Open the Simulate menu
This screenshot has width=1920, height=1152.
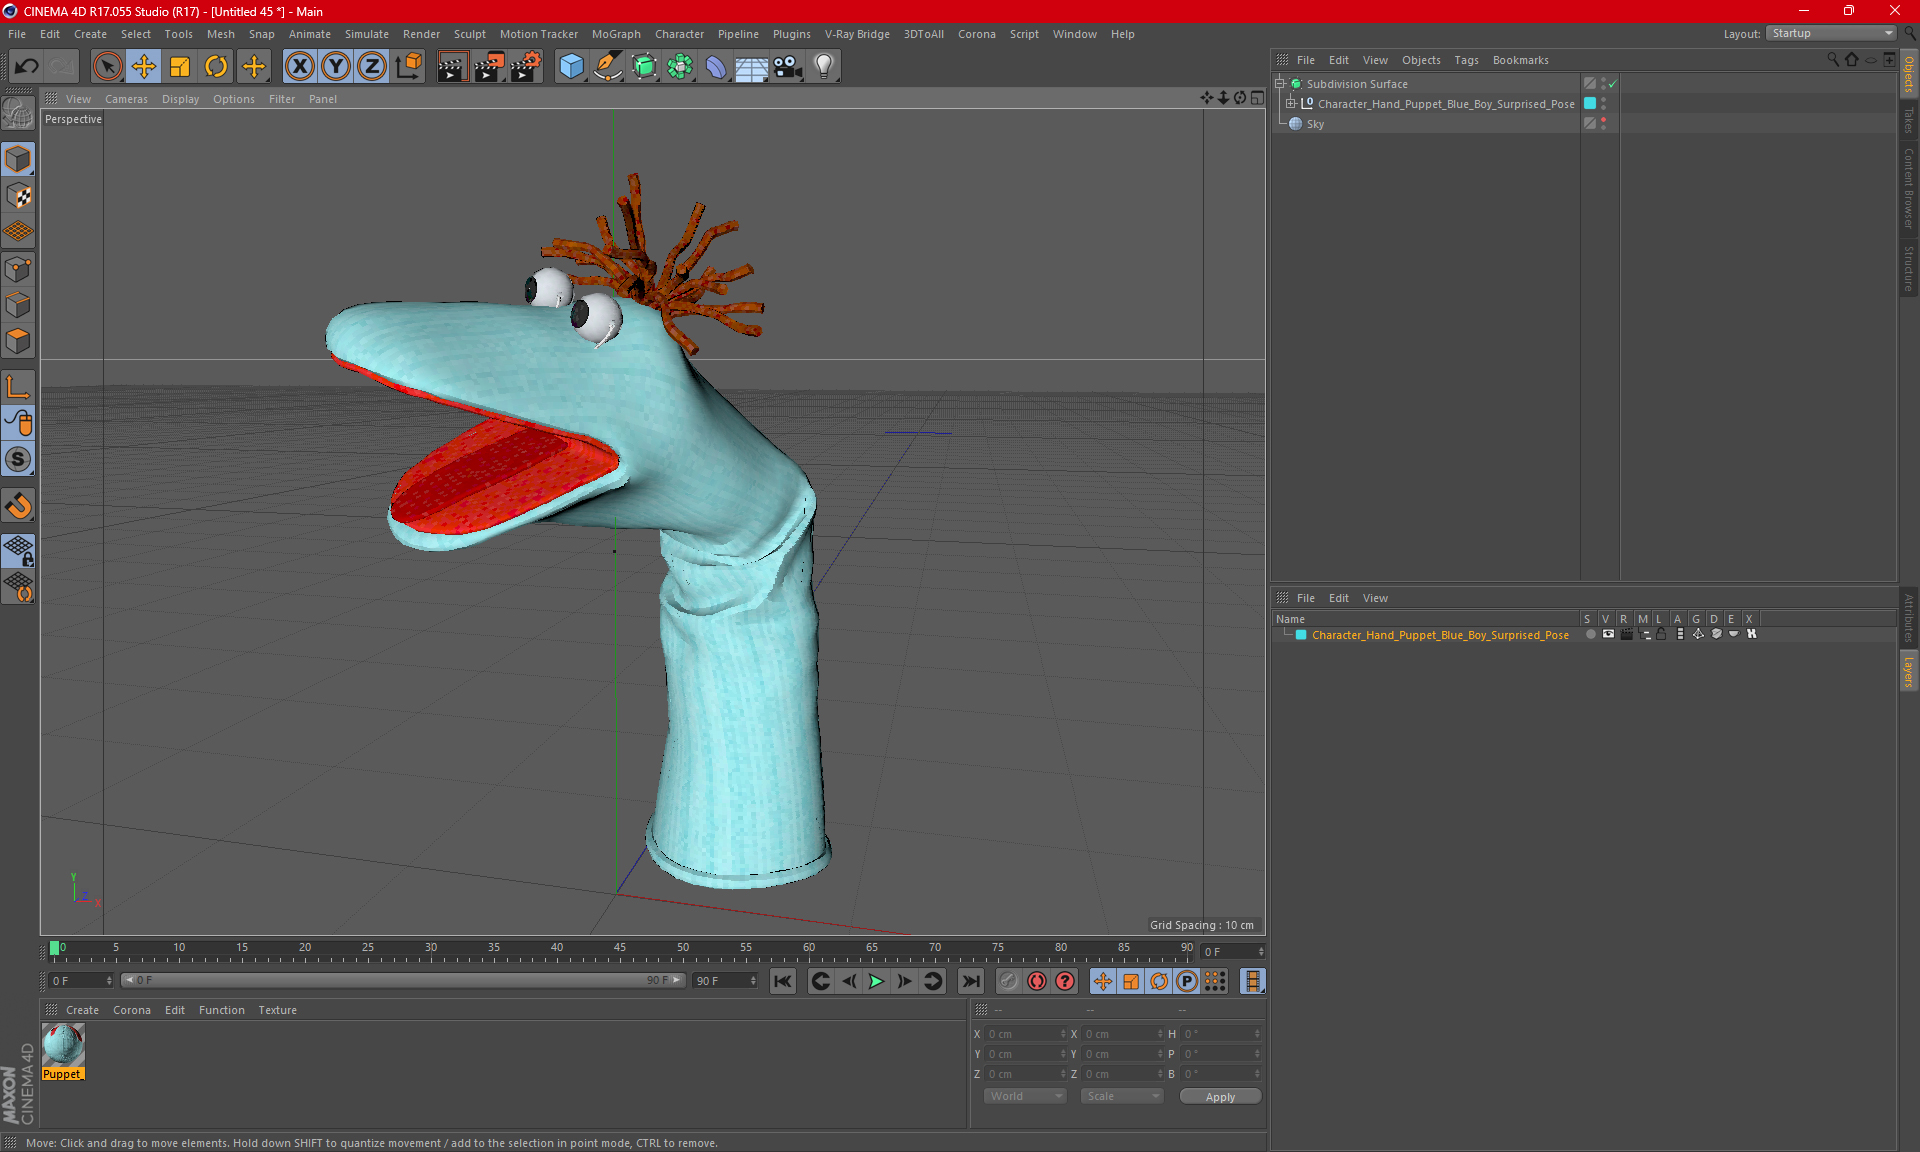367,34
